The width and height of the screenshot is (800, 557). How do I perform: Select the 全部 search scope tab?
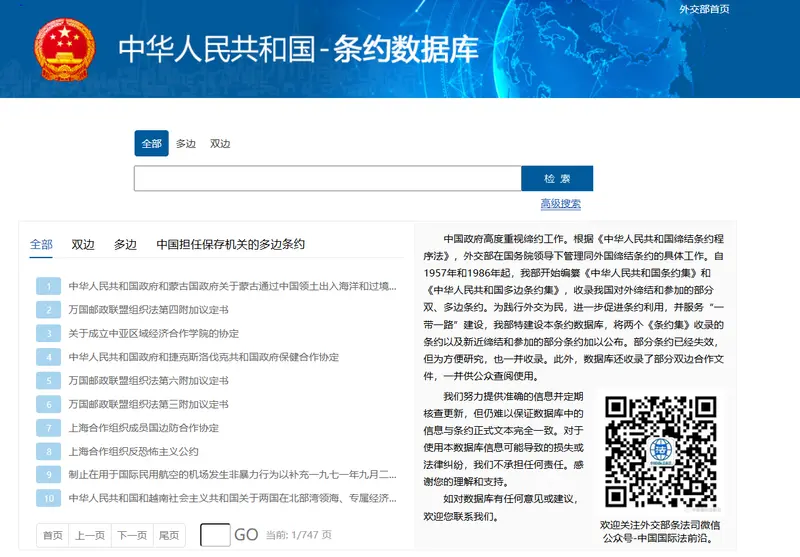(x=152, y=143)
